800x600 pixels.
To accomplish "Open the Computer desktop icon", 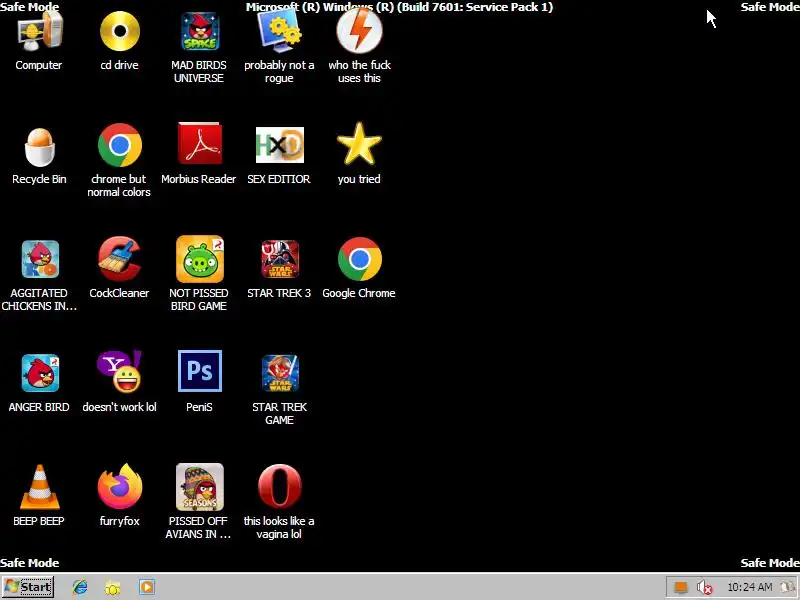I will pos(39,32).
